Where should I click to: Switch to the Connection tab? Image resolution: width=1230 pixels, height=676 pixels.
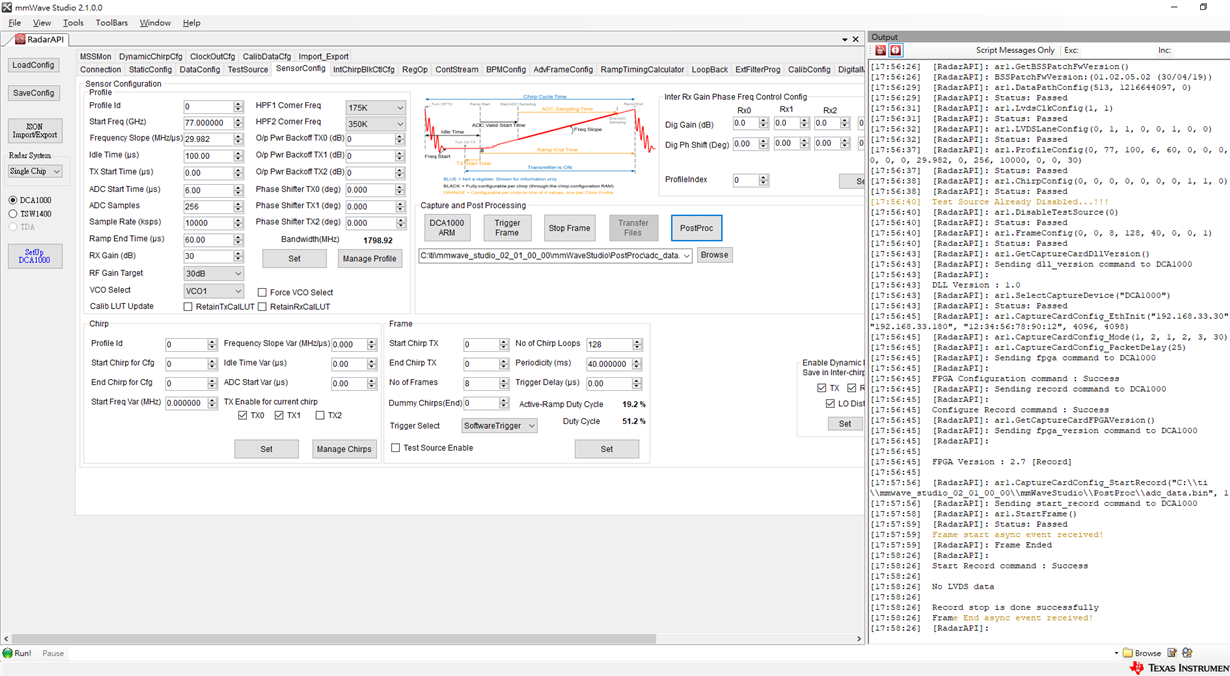[x=101, y=70]
